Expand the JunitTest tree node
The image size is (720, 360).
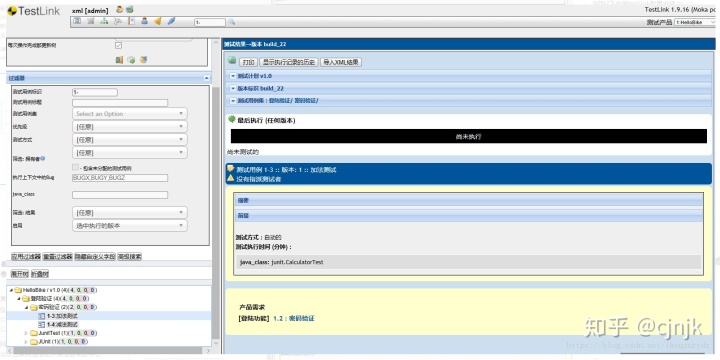[x=26, y=333]
